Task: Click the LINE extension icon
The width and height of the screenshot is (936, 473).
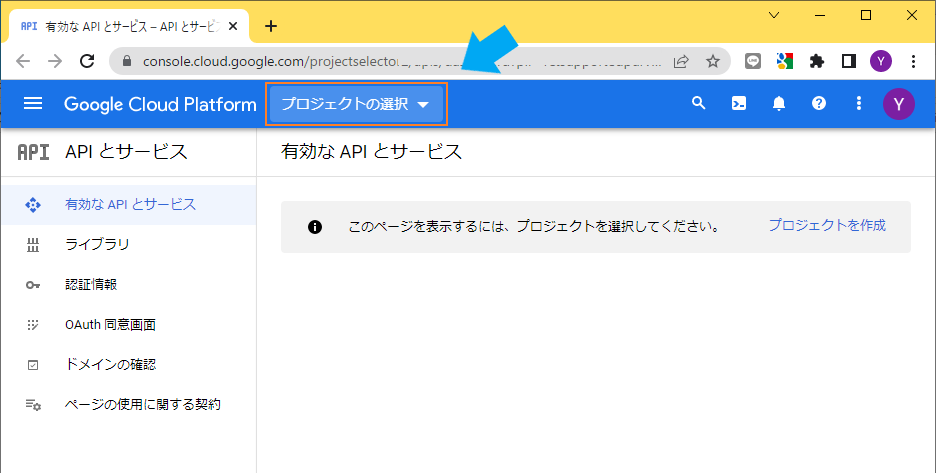Action: 753,61
